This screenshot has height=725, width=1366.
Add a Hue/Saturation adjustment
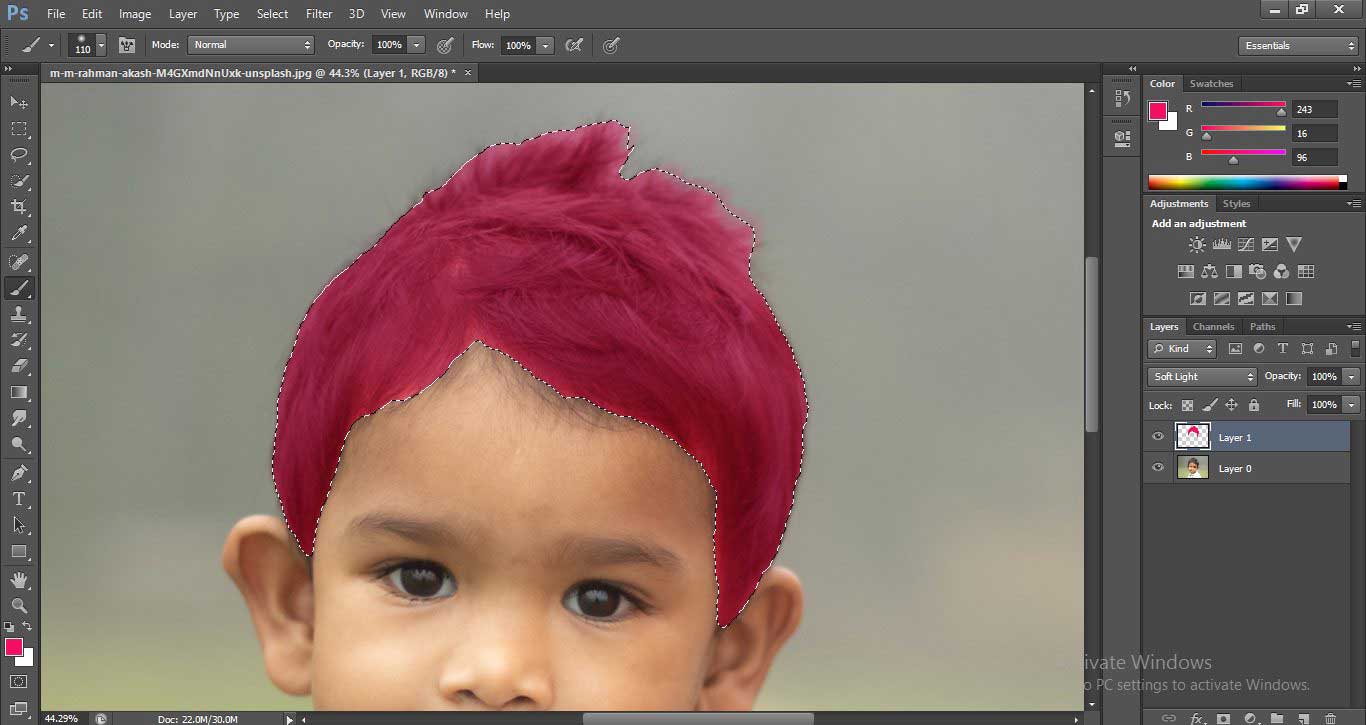click(1186, 270)
